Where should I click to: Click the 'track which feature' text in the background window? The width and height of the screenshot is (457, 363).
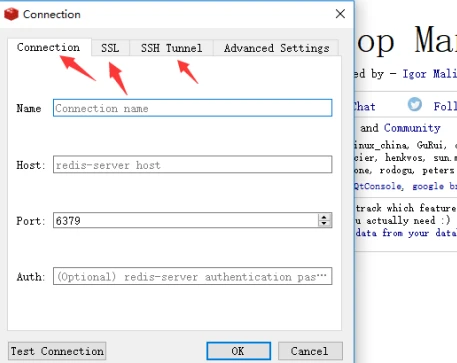coord(405,208)
